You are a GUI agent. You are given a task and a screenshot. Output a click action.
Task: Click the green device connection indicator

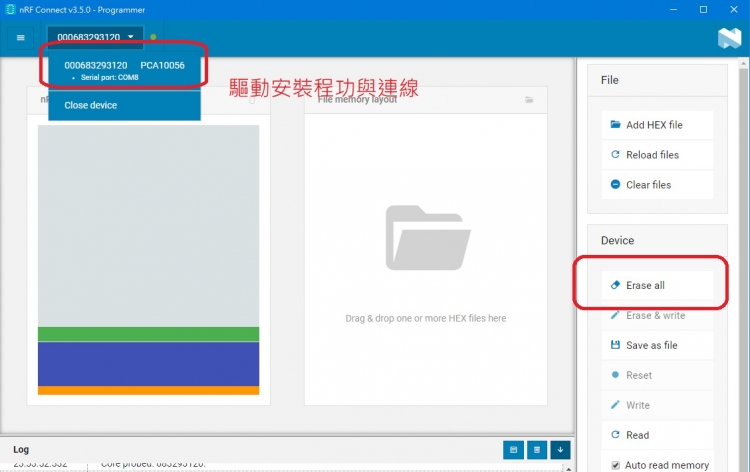[x=153, y=38]
